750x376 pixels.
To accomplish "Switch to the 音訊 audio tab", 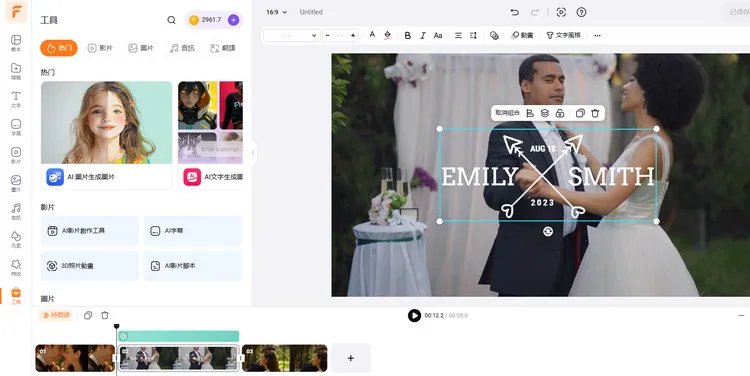I will tap(182, 48).
